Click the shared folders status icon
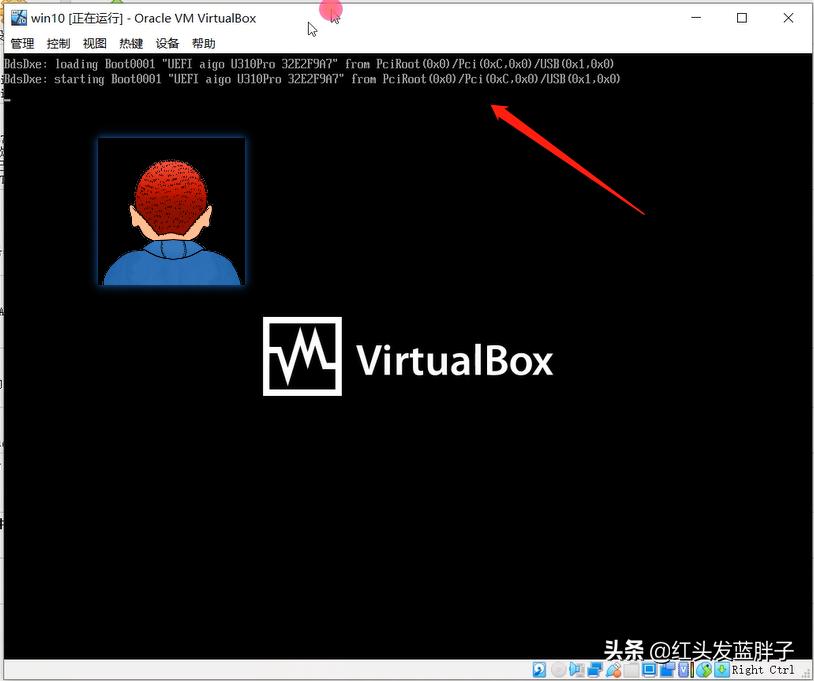This screenshot has width=814, height=681. pyautogui.click(x=629, y=670)
